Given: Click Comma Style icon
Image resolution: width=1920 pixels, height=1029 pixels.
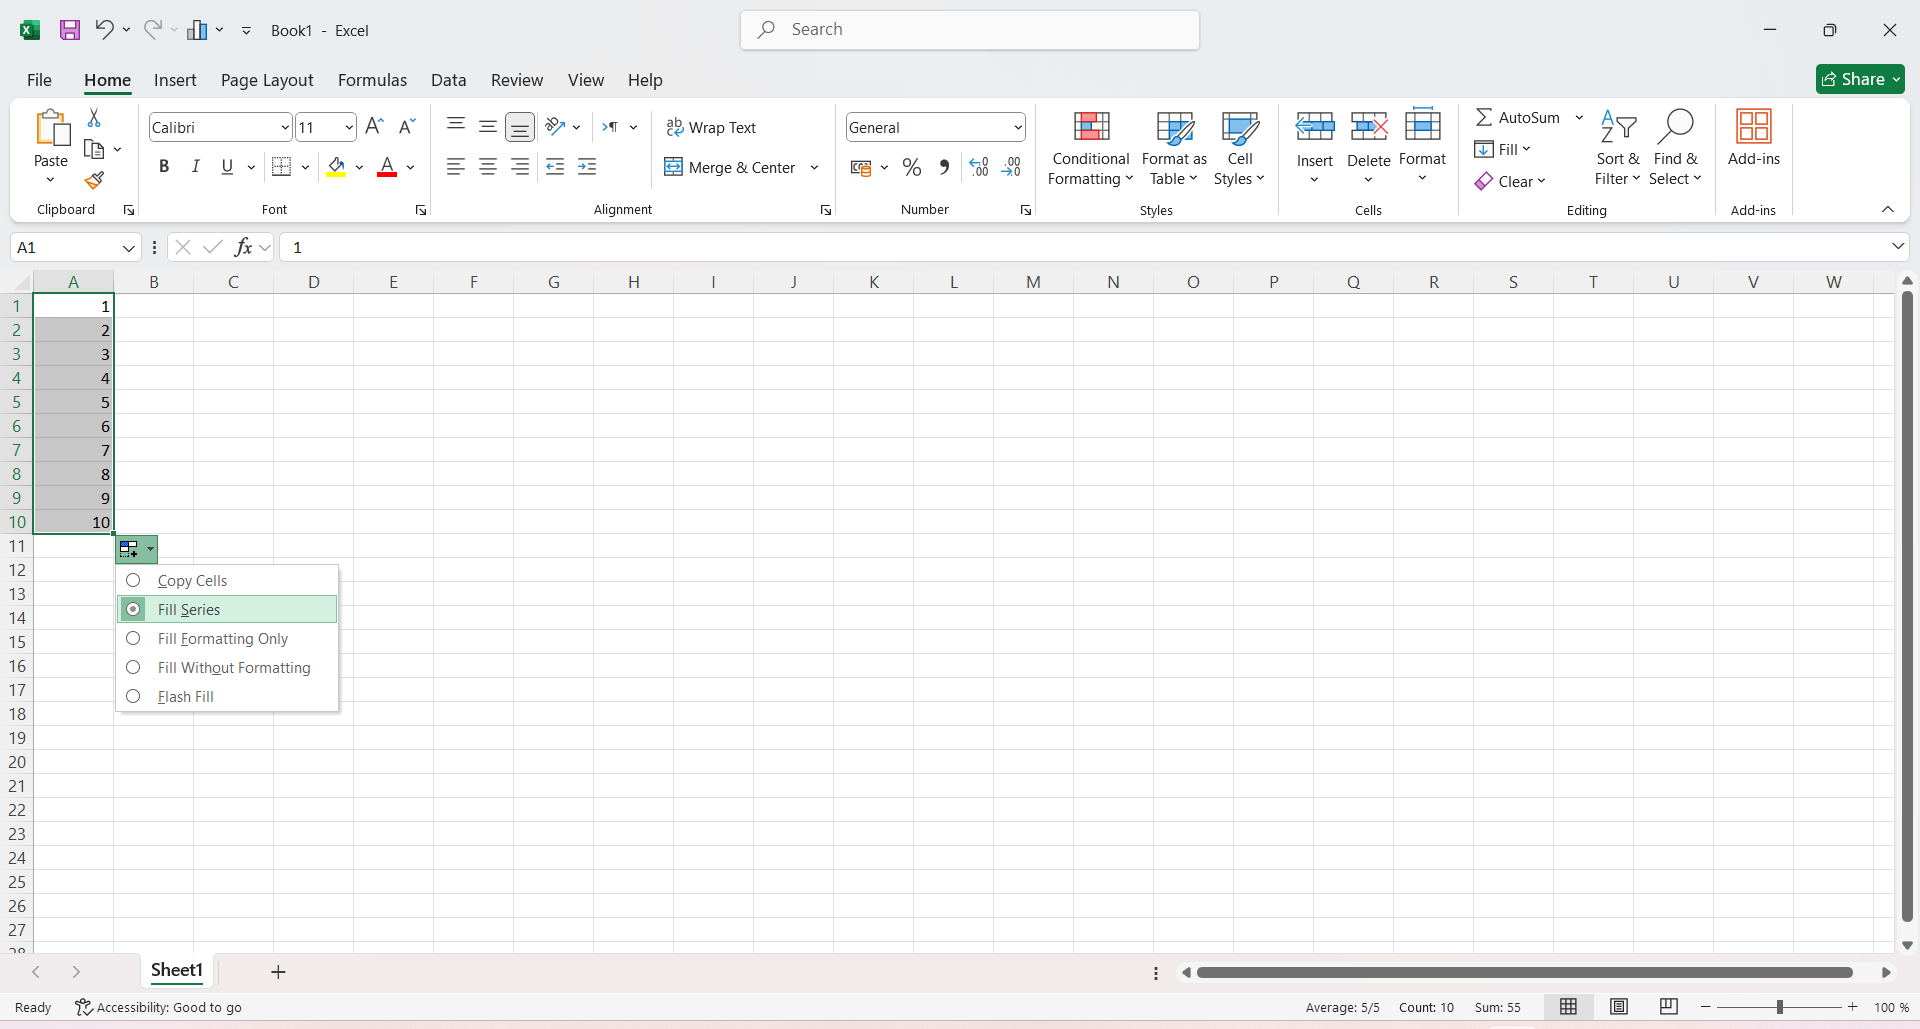Looking at the screenshot, I should pos(944,167).
